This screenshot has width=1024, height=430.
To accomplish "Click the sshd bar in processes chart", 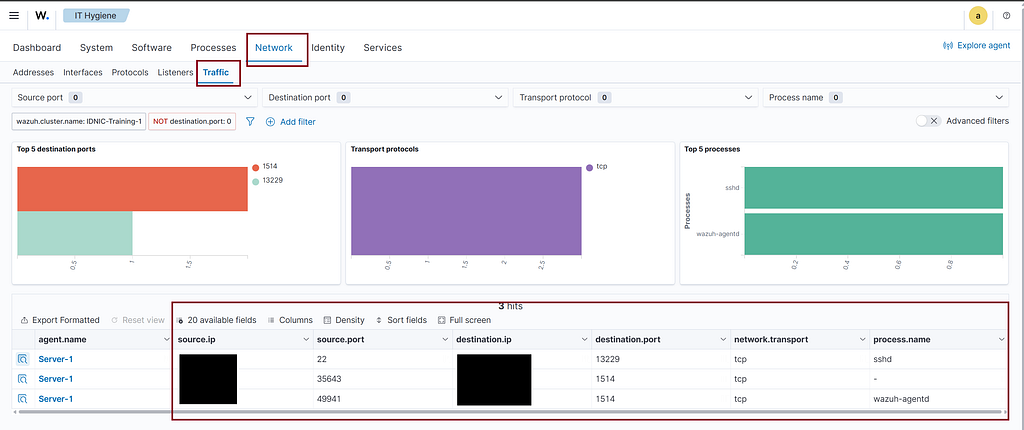I will 873,188.
